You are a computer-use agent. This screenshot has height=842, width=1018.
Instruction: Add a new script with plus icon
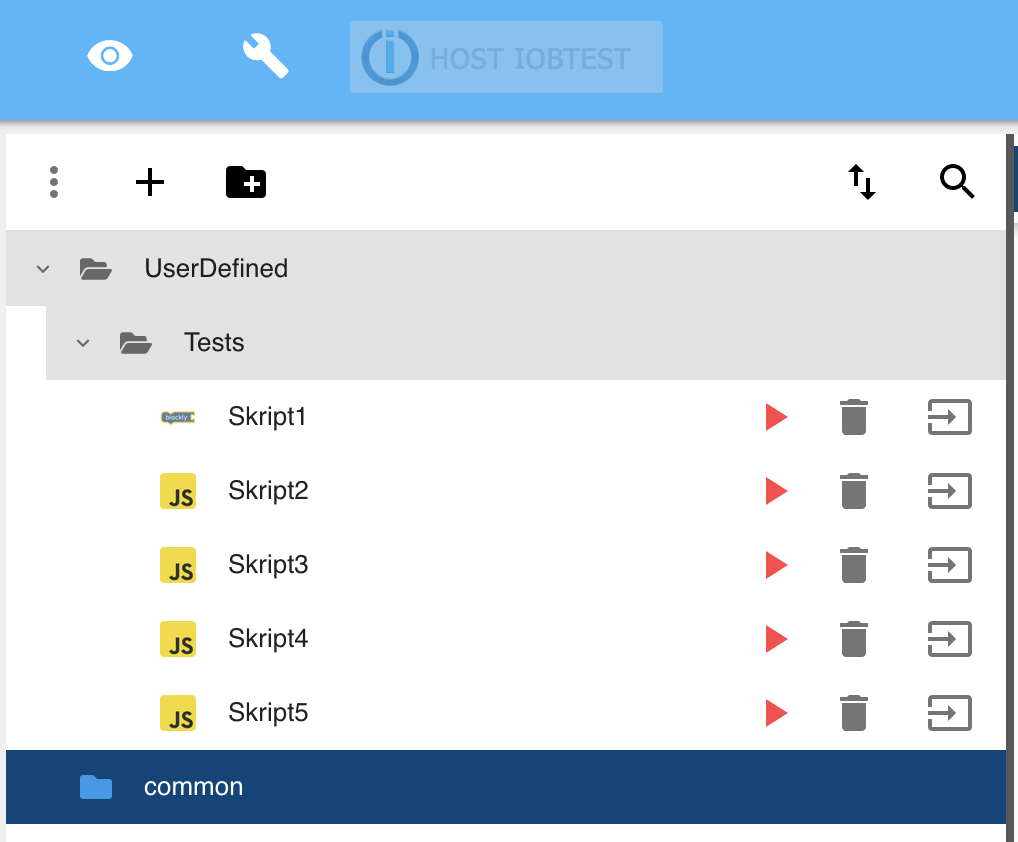150,182
